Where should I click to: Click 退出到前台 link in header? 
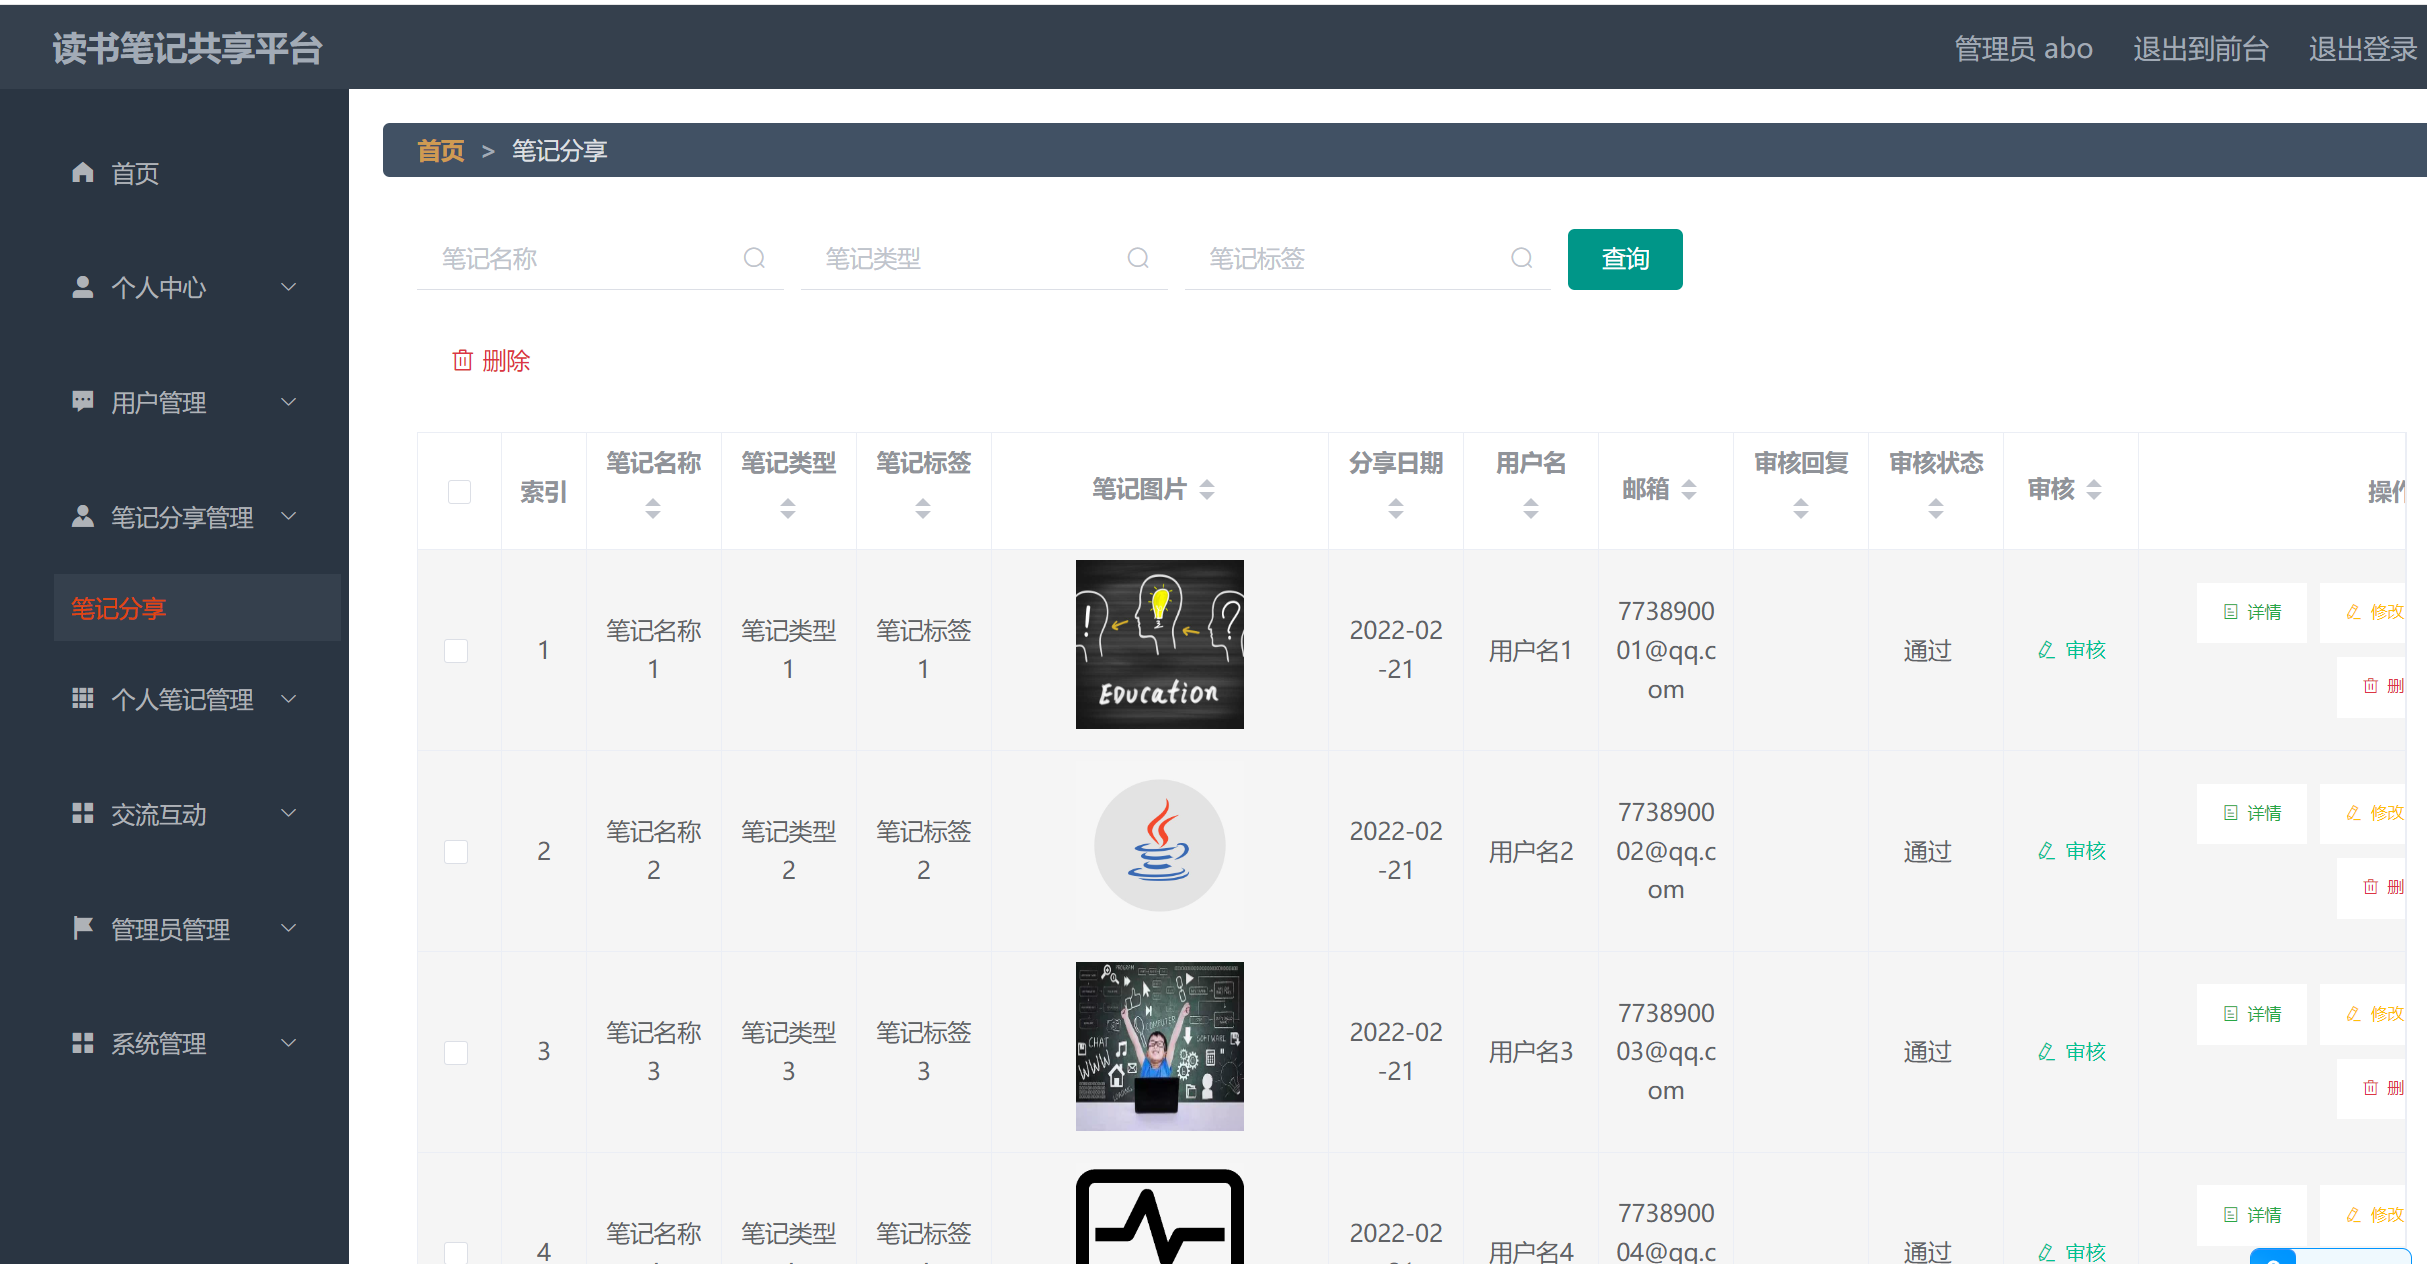tap(2200, 48)
